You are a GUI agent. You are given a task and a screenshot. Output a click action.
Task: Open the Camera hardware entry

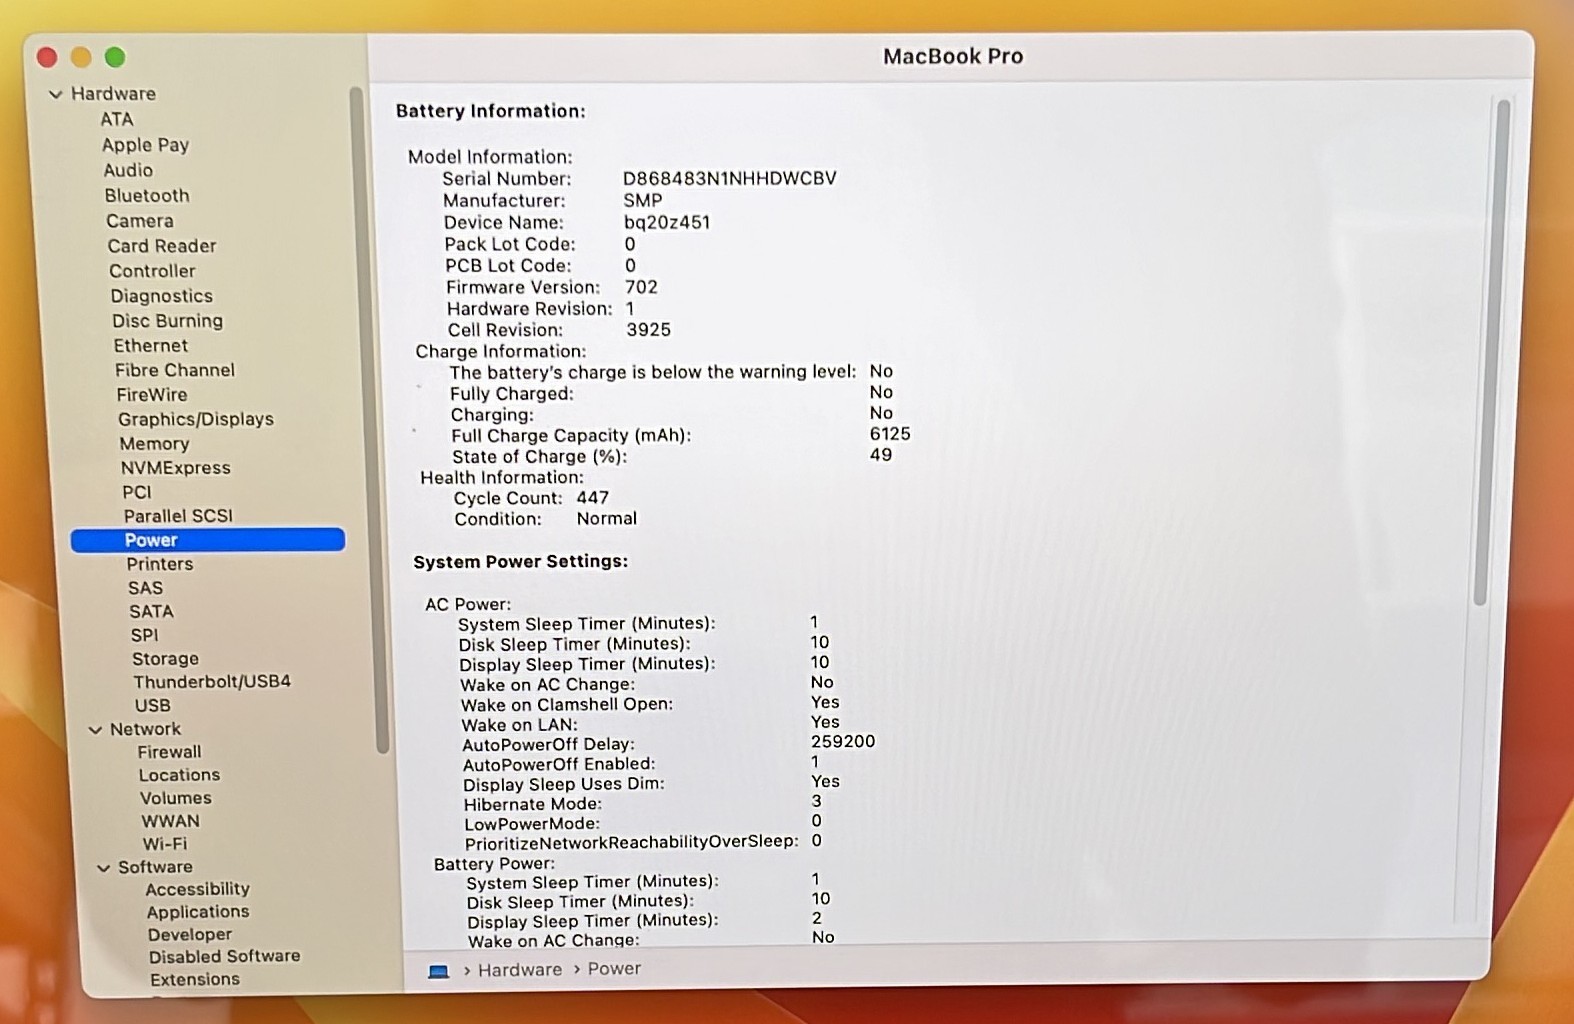click(140, 221)
